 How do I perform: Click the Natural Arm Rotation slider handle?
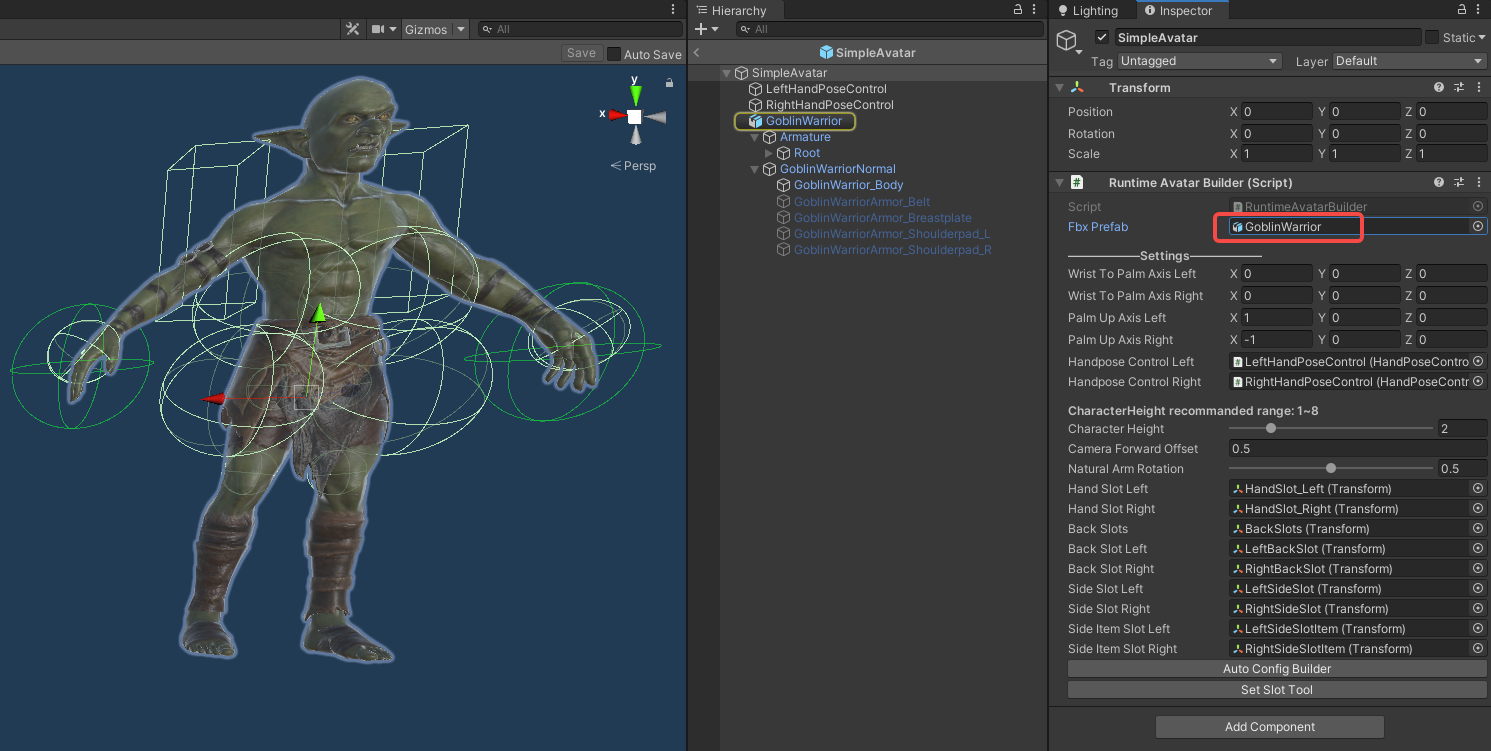coord(1331,468)
